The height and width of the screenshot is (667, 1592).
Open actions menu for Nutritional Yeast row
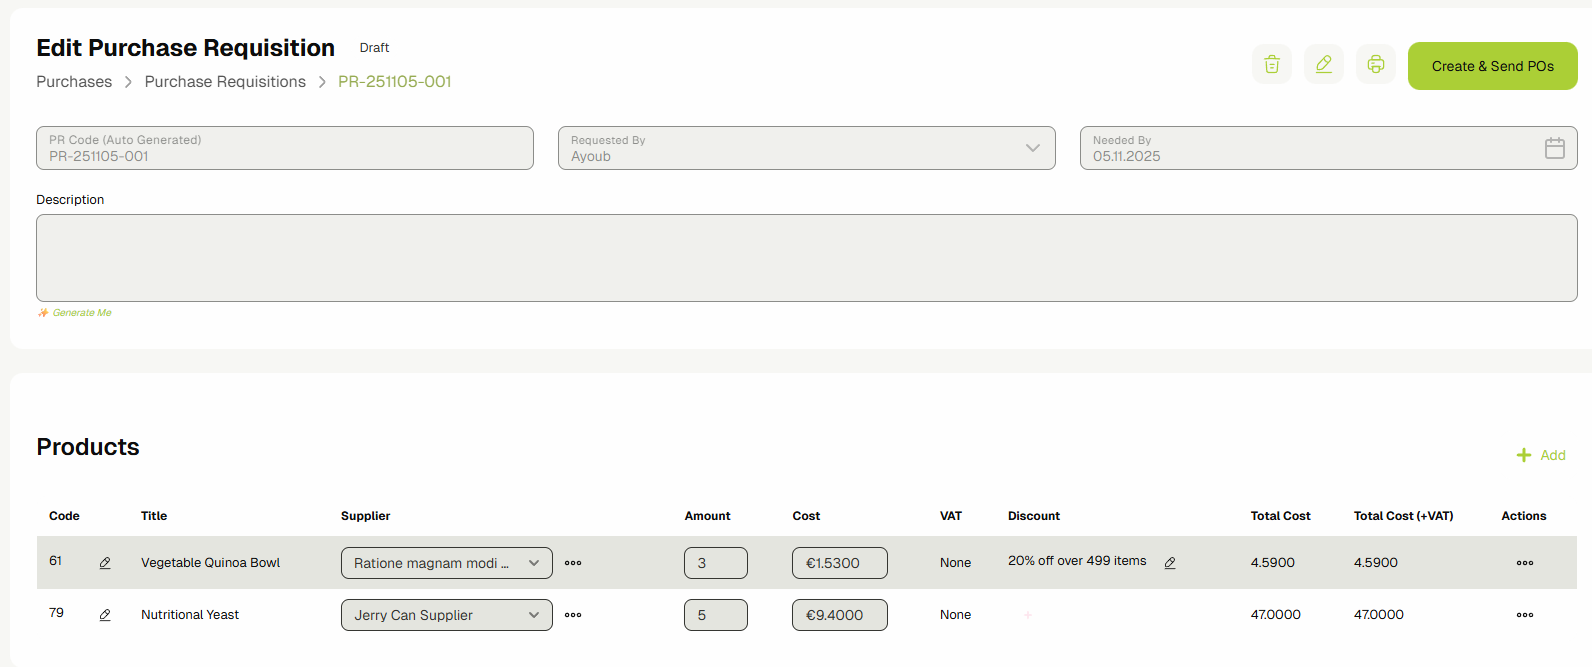[x=1524, y=615]
